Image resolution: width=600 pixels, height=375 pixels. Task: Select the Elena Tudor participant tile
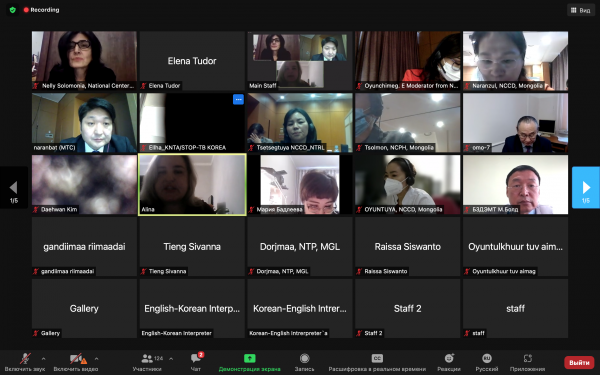click(x=192, y=60)
